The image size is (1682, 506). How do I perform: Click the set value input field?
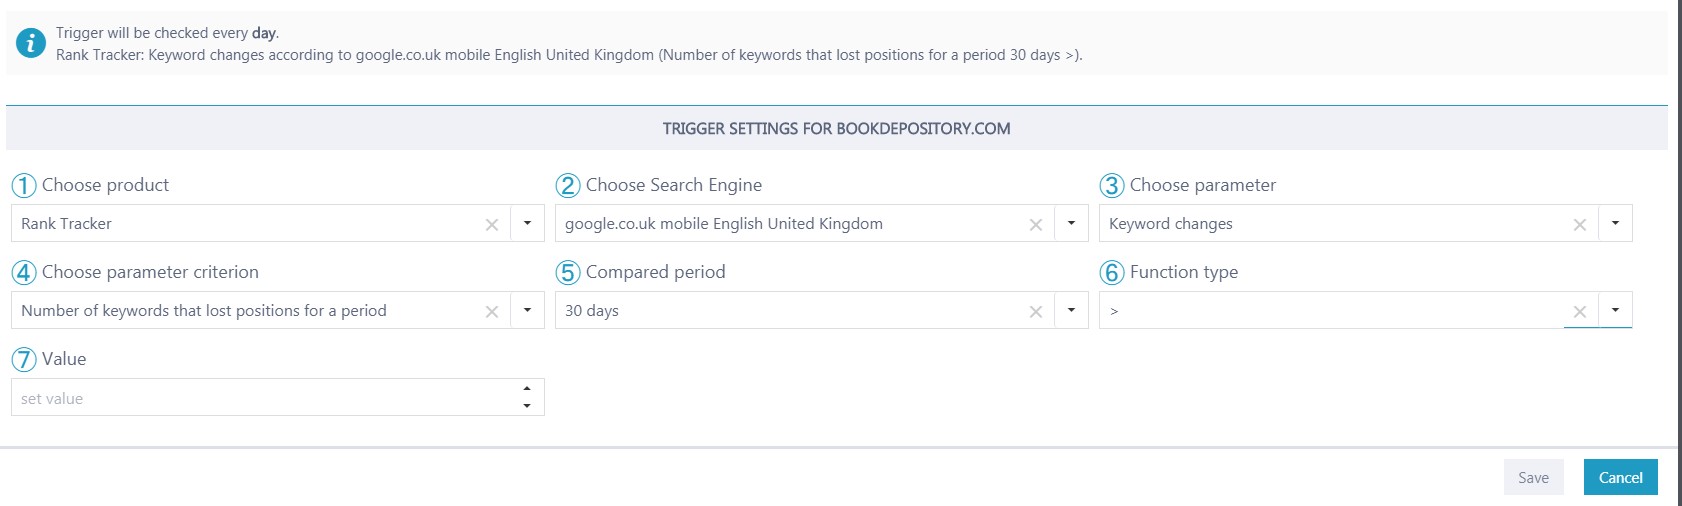pyautogui.click(x=265, y=397)
